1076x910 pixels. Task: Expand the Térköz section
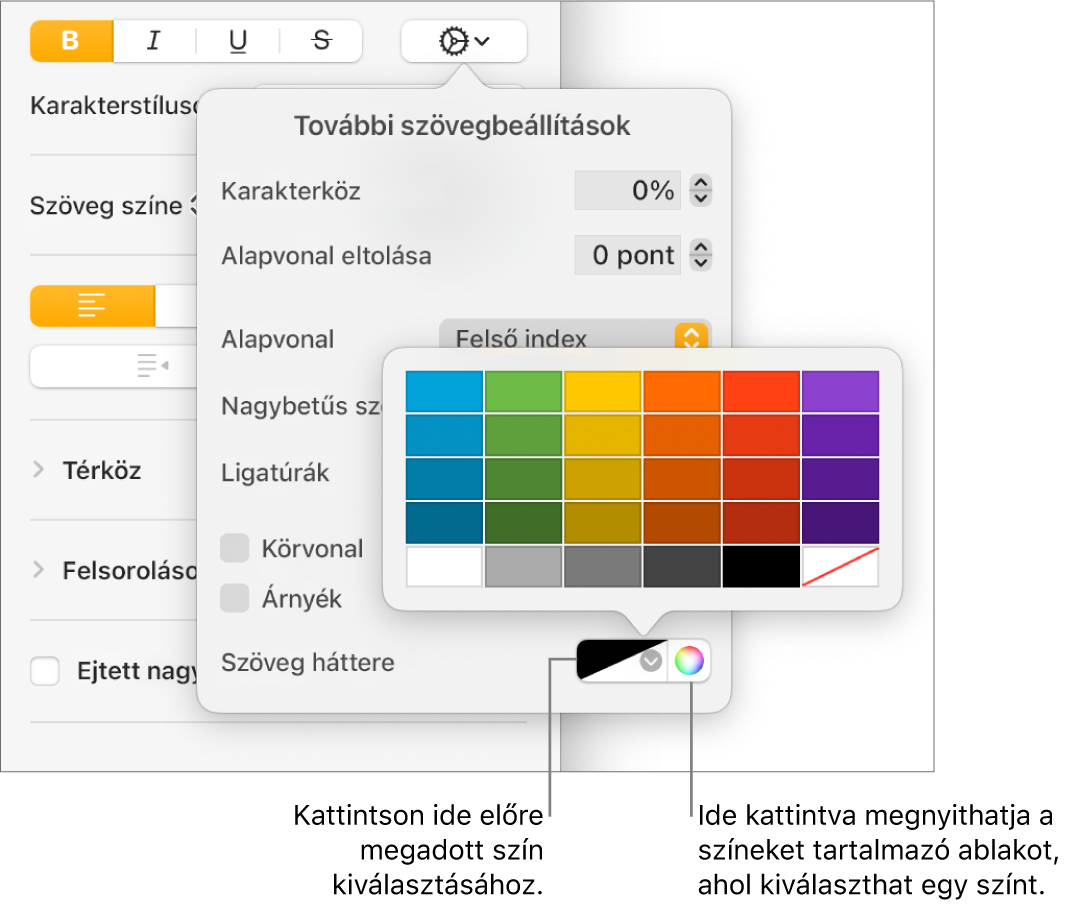pyautogui.click(x=38, y=470)
